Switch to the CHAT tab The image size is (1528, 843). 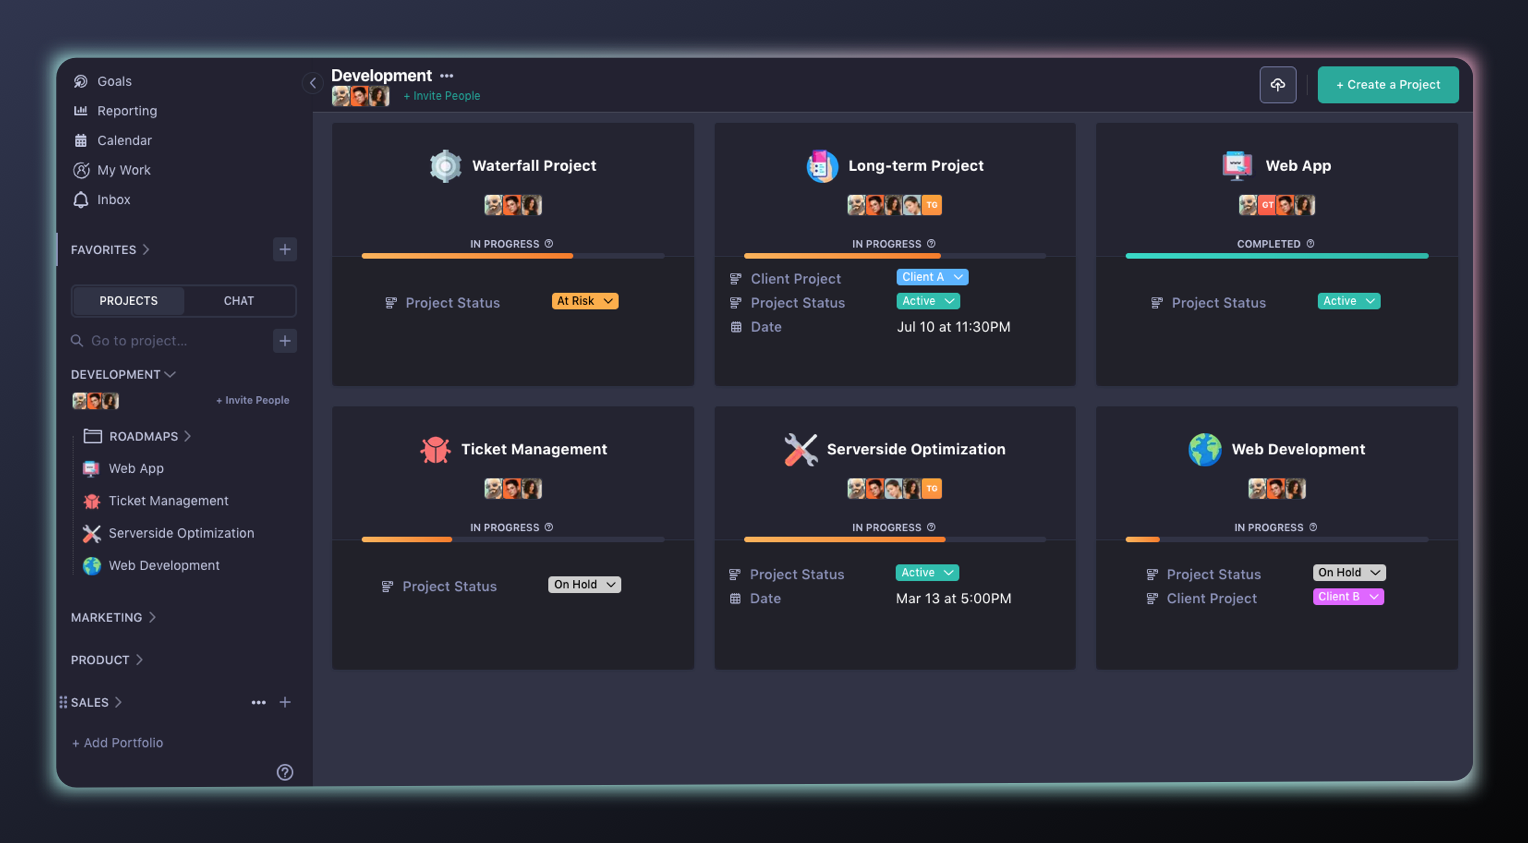239,301
